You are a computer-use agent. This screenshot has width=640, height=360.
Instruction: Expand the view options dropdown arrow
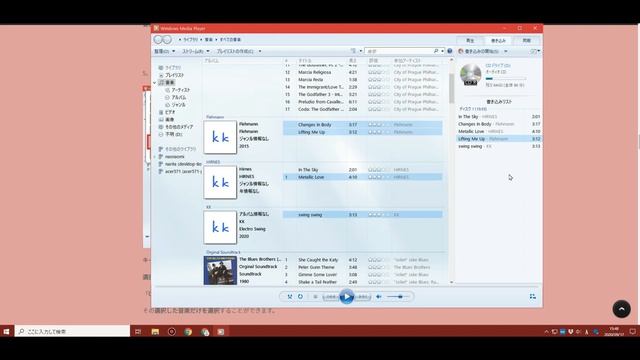click(x=361, y=51)
